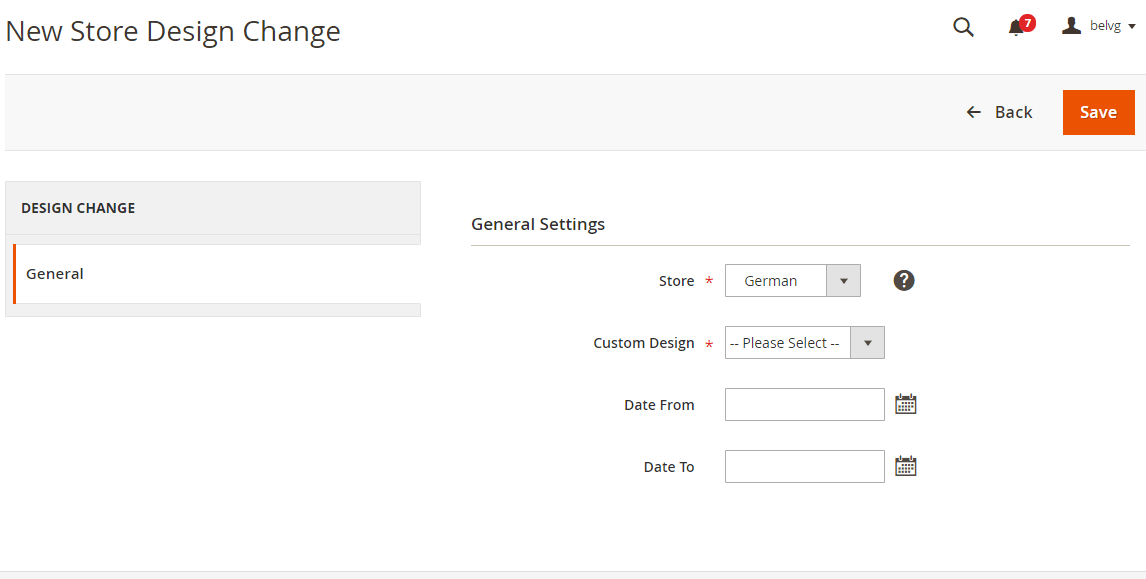Click the red notification count badge
Image resolution: width=1146 pixels, height=579 pixels.
pos(1026,21)
